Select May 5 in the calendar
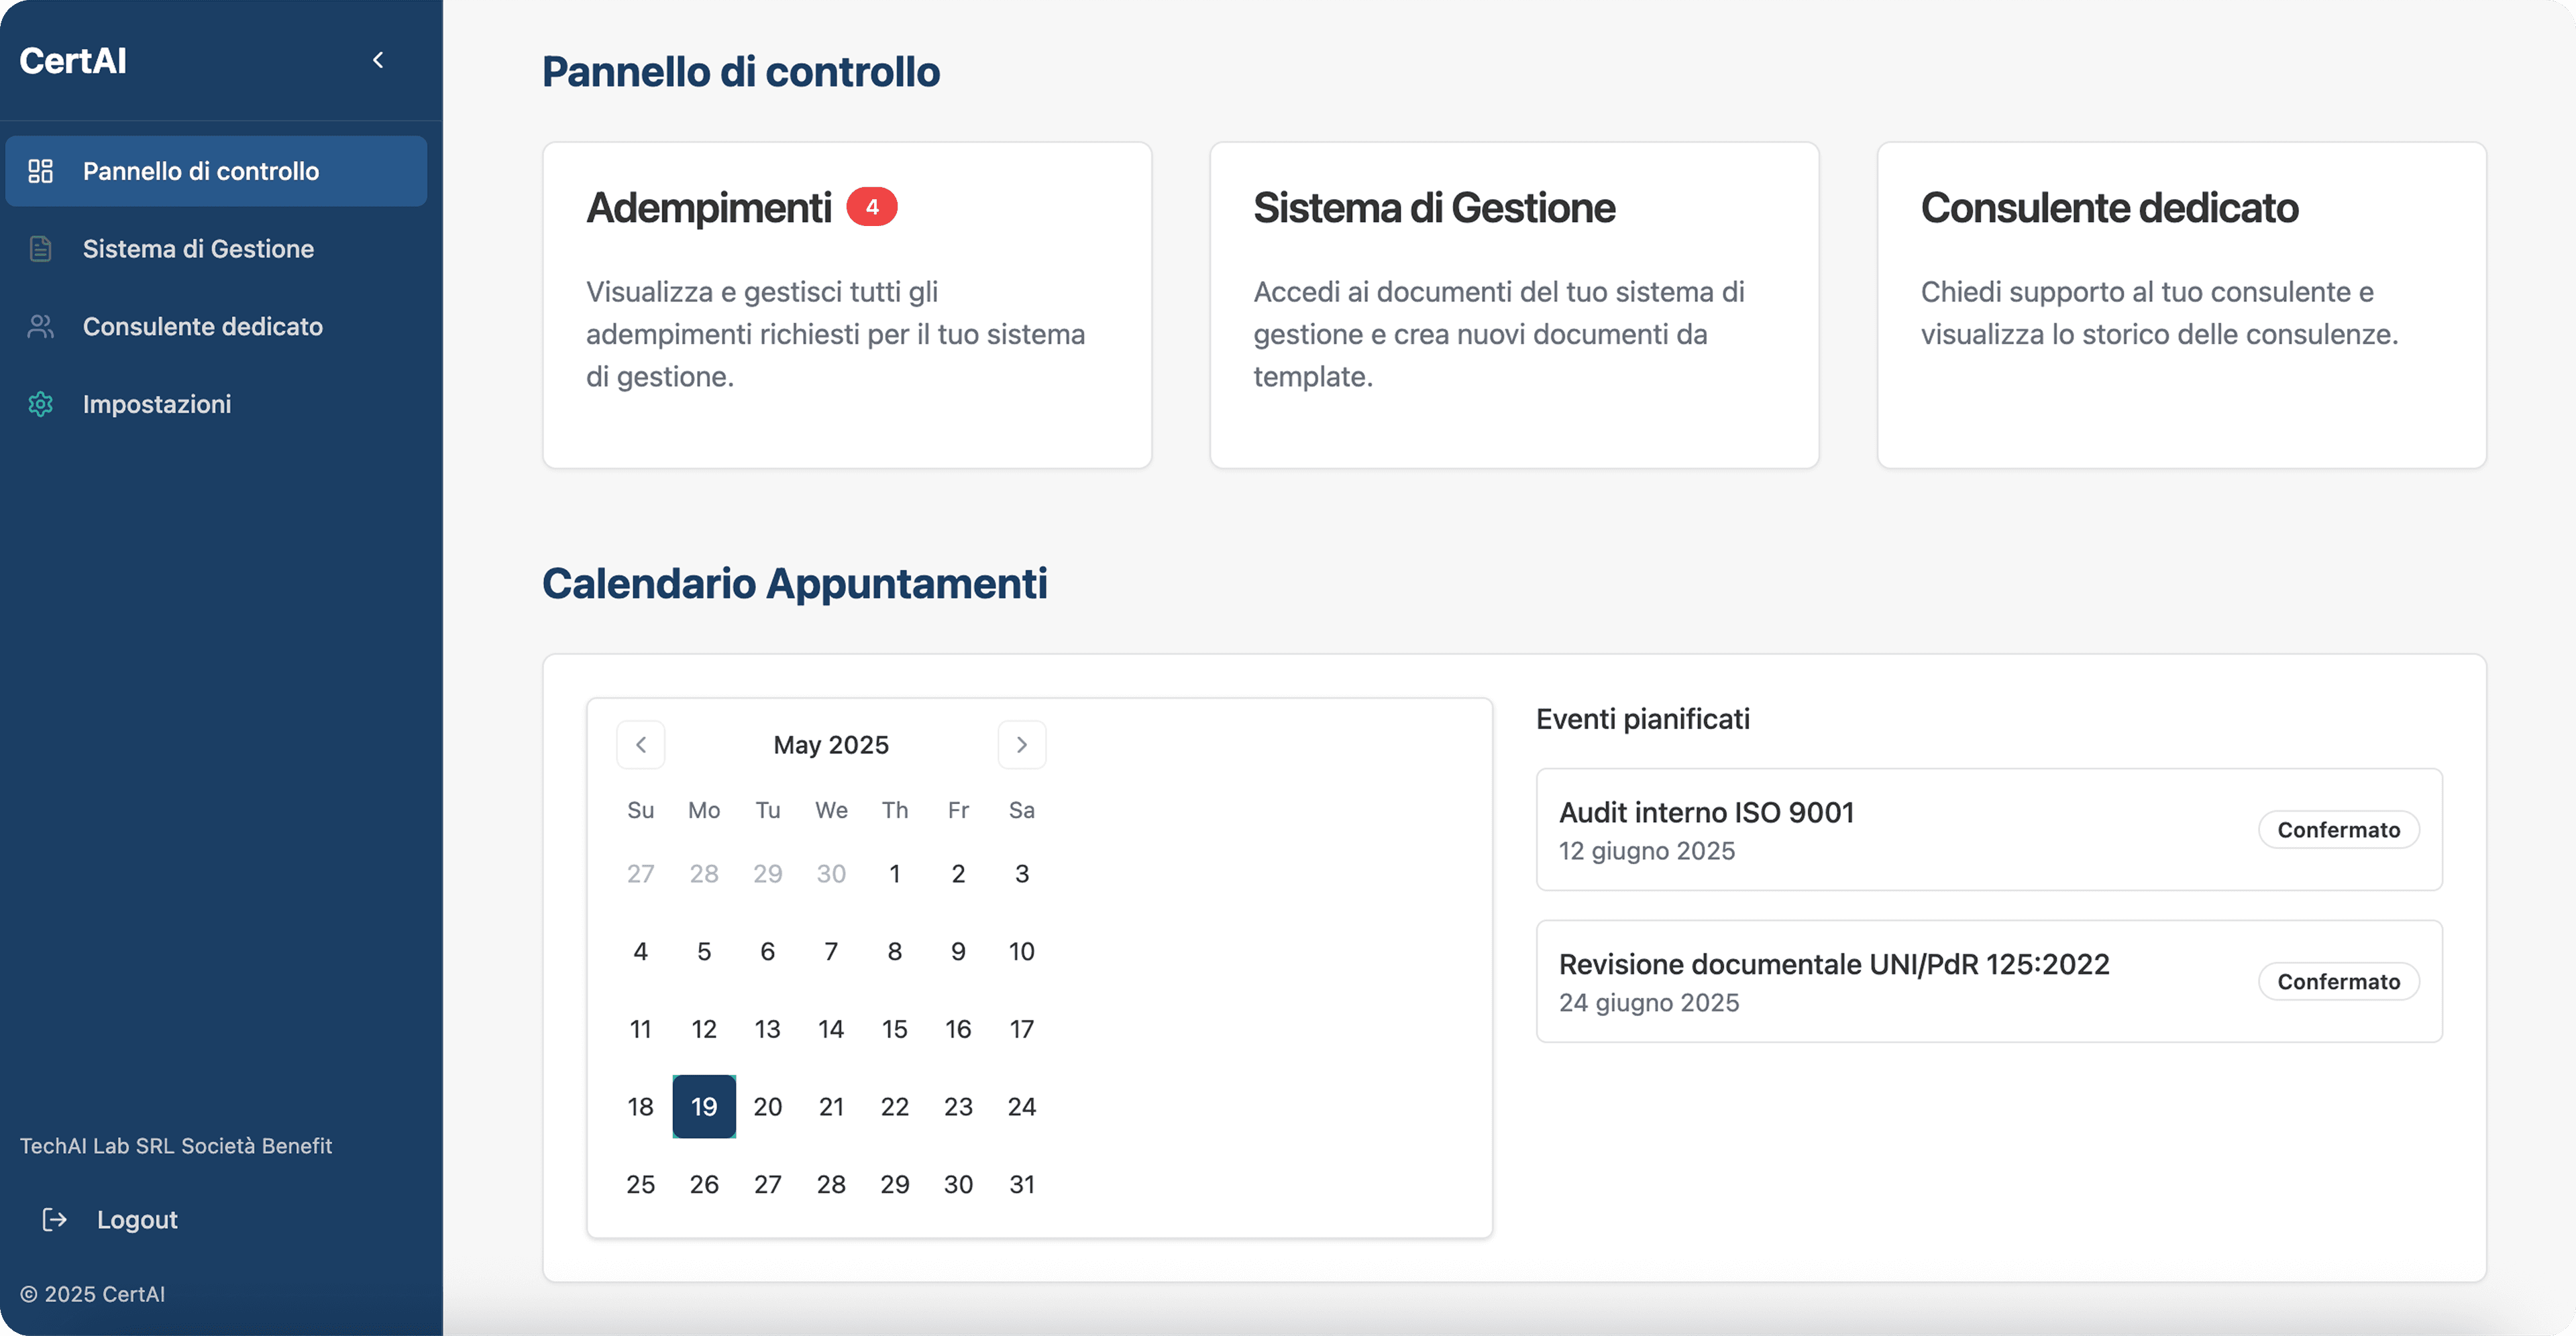The width and height of the screenshot is (2576, 1336). (x=704, y=951)
